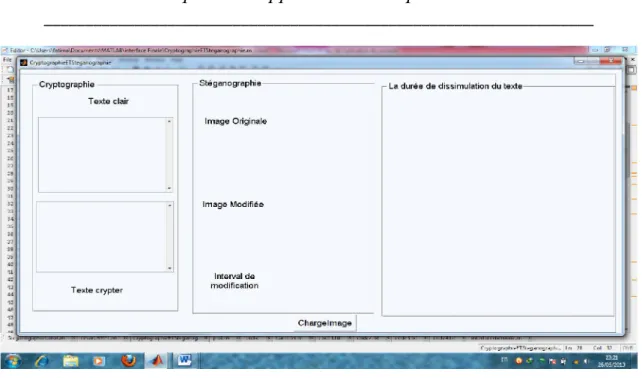Viewport: 642px width, 378px height.
Task: Click the "Texte crypter" label
Action: 97,290
